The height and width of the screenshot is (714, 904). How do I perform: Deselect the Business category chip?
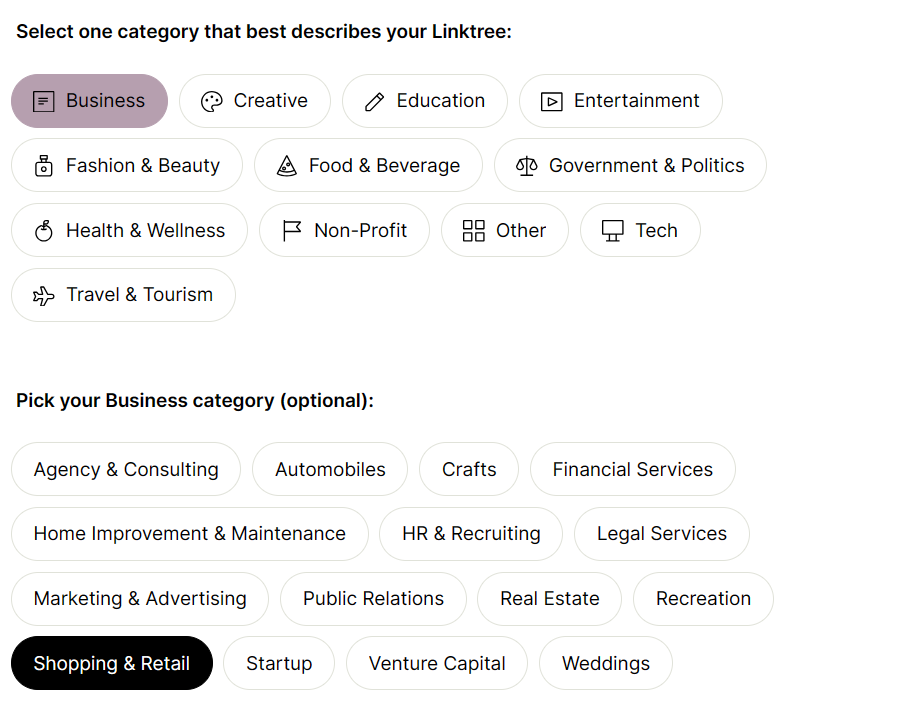[x=89, y=101]
